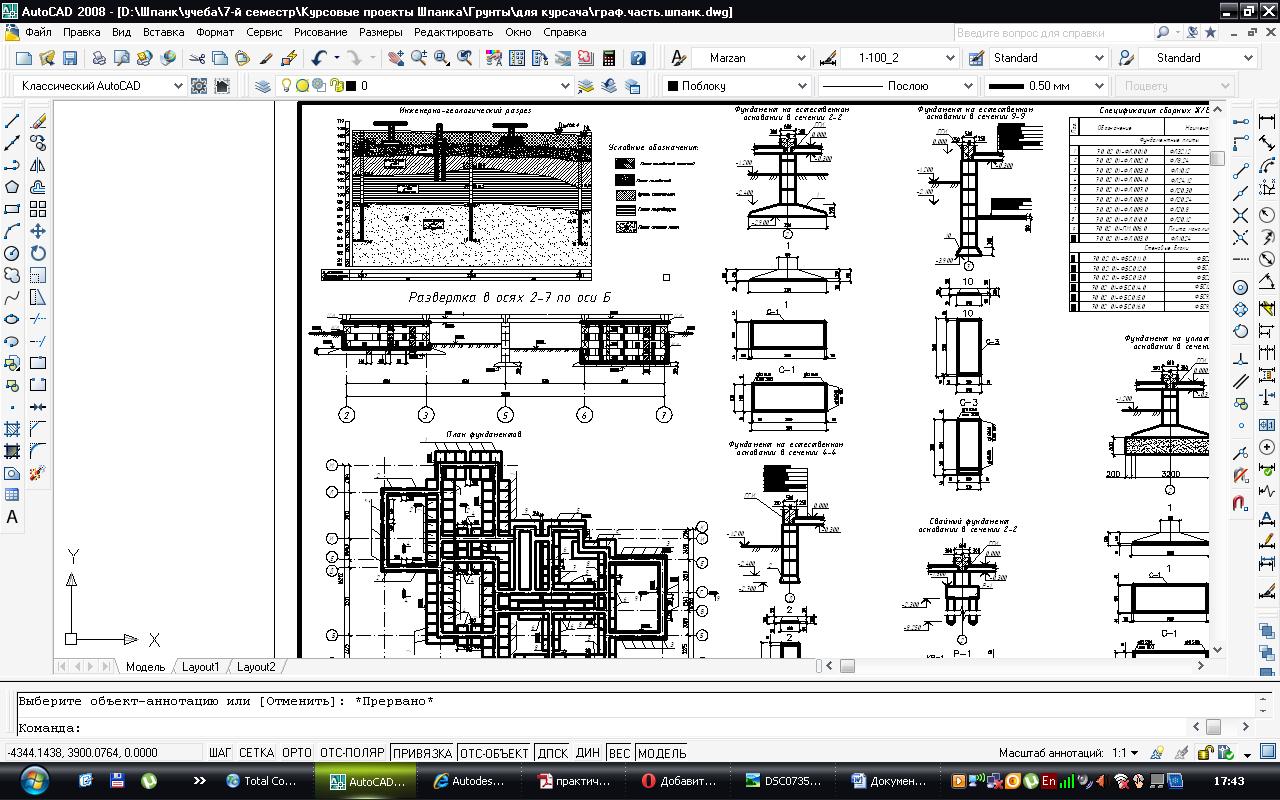
Task: Select the Line draw tool
Action: (x=12, y=121)
